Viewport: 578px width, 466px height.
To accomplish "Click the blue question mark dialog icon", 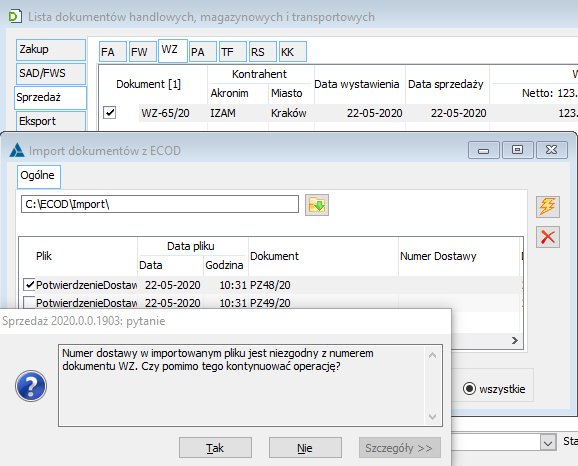I will pyautogui.click(x=31, y=386).
